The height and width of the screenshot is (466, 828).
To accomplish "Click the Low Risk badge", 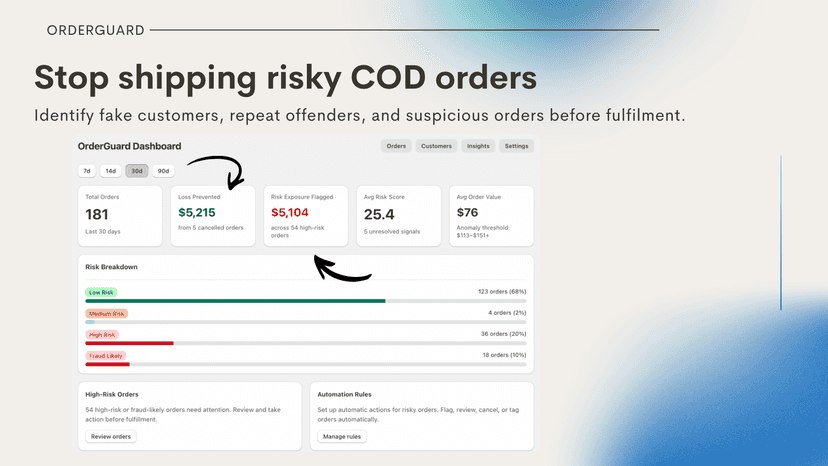I will click(101, 292).
